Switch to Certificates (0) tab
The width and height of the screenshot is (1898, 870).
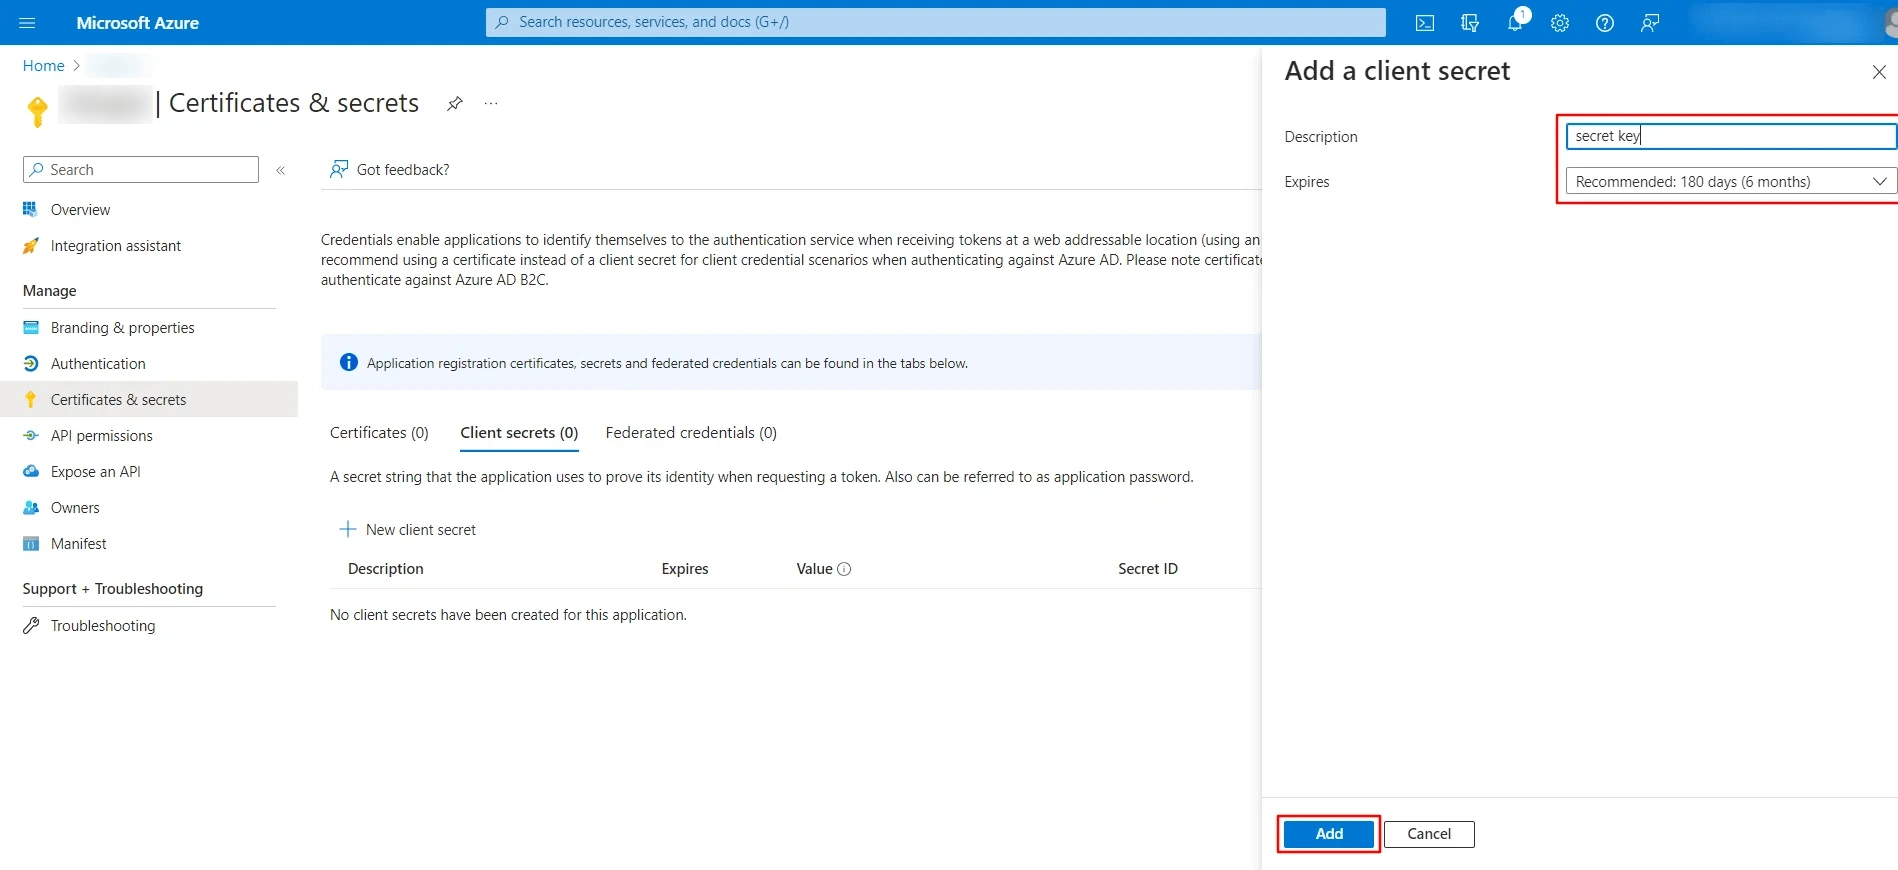(379, 433)
